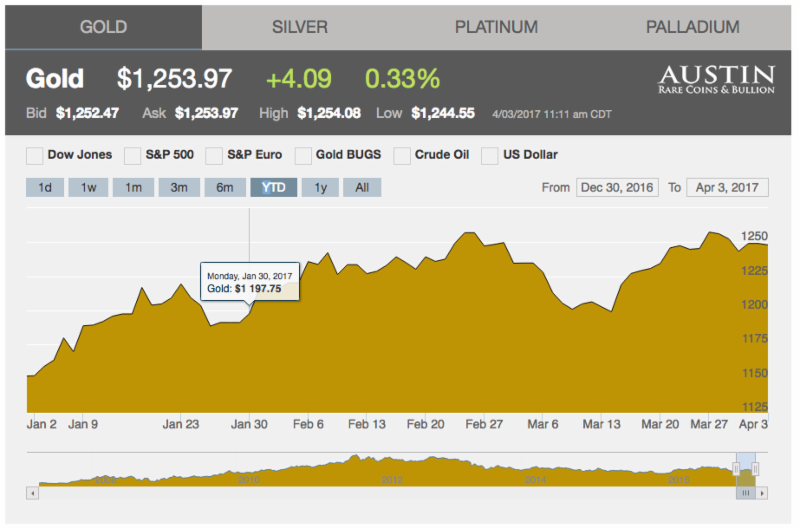The height and width of the screenshot is (529, 800).
Task: Open the Platinum tab
Action: (496, 27)
